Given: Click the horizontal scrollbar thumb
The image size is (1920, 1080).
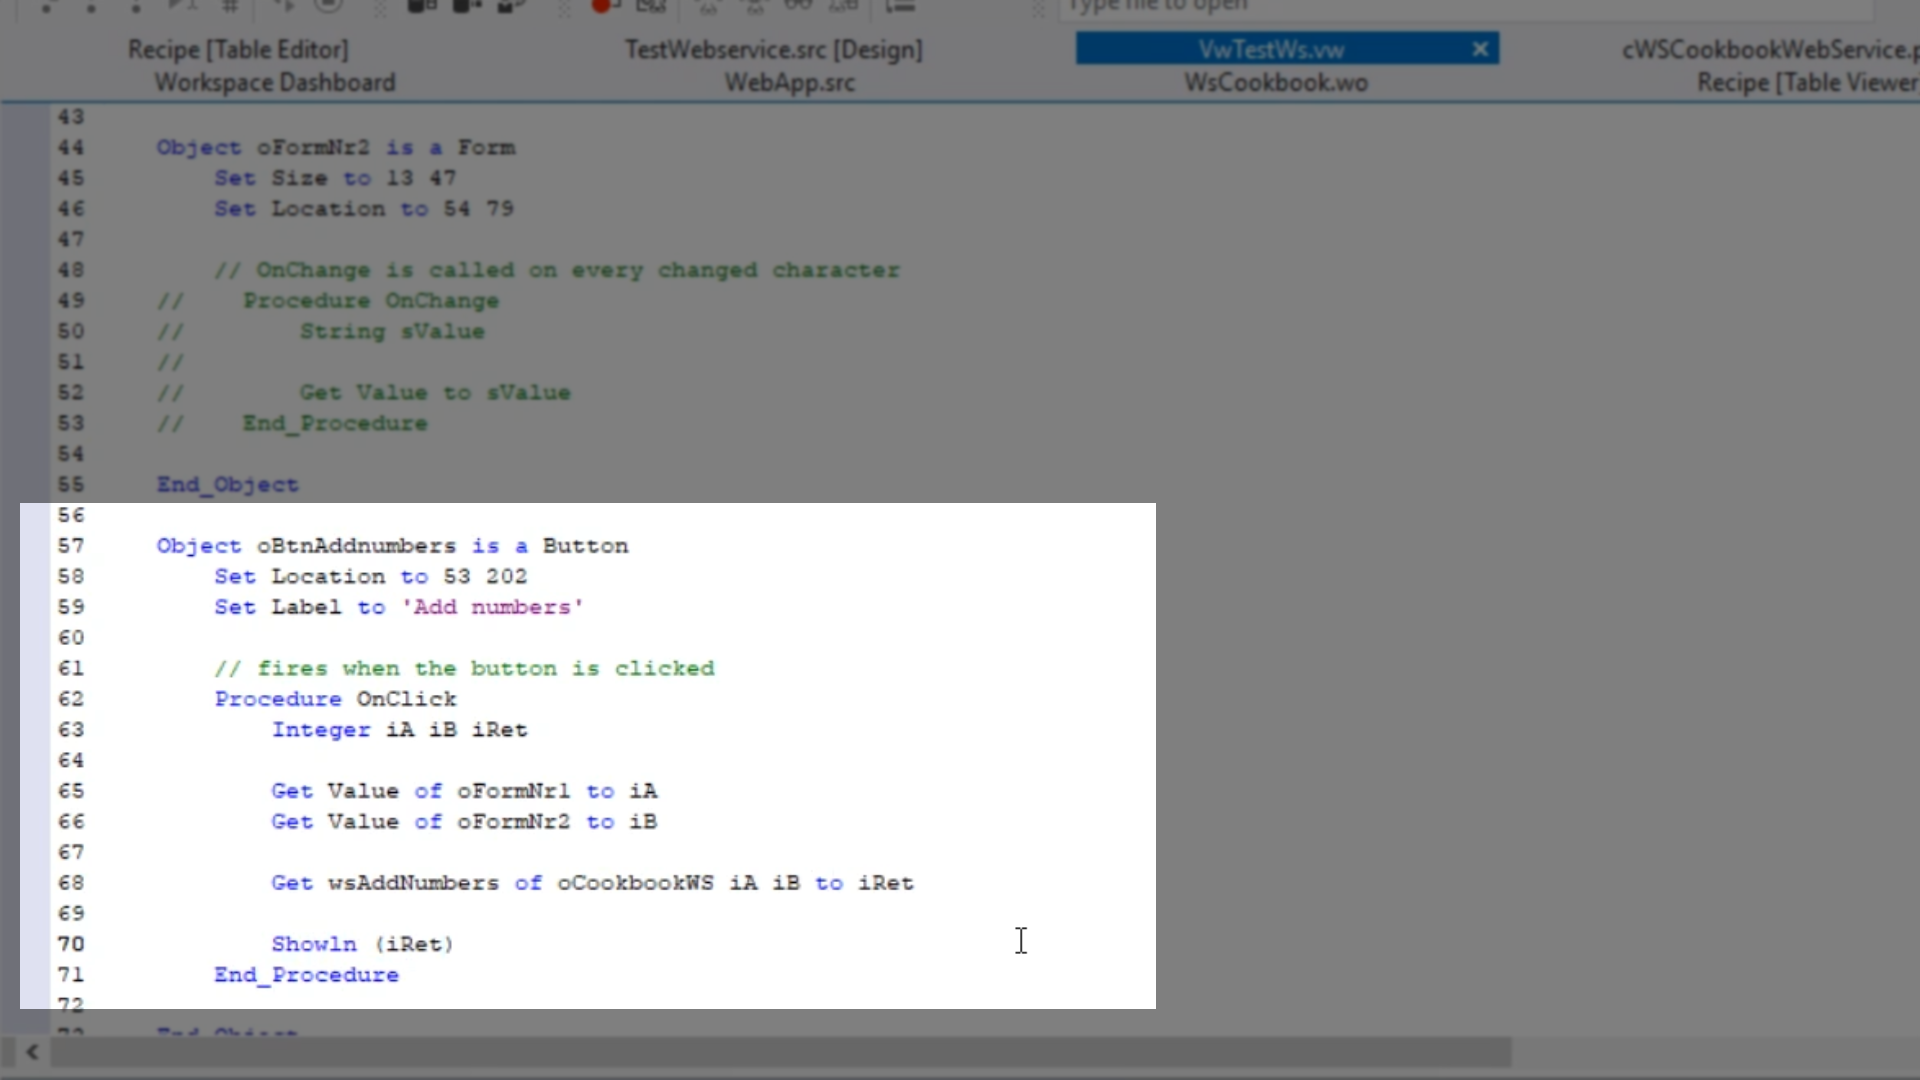Looking at the screenshot, I should pyautogui.click(x=780, y=1052).
